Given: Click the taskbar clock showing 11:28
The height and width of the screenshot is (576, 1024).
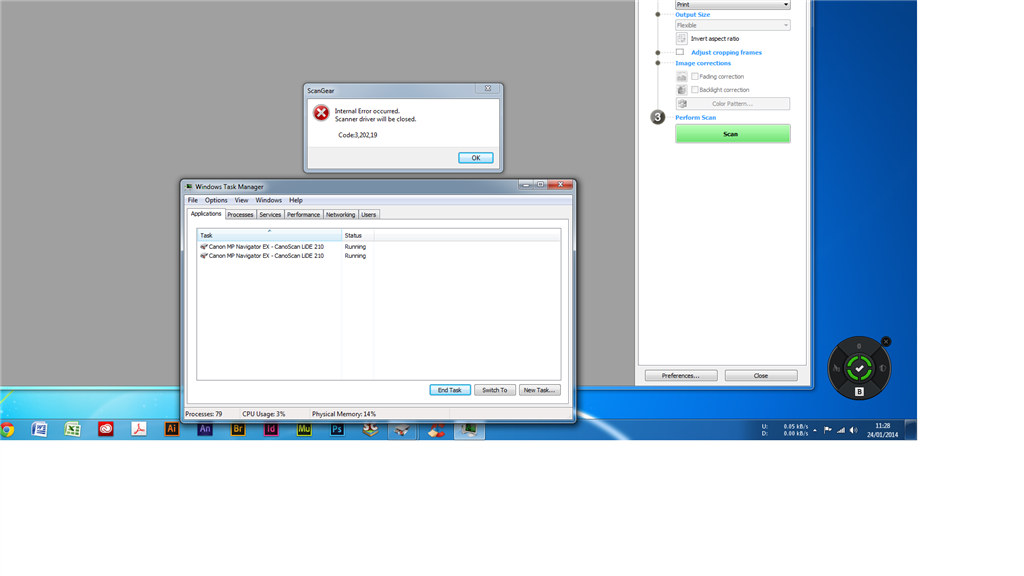Looking at the screenshot, I should click(883, 430).
